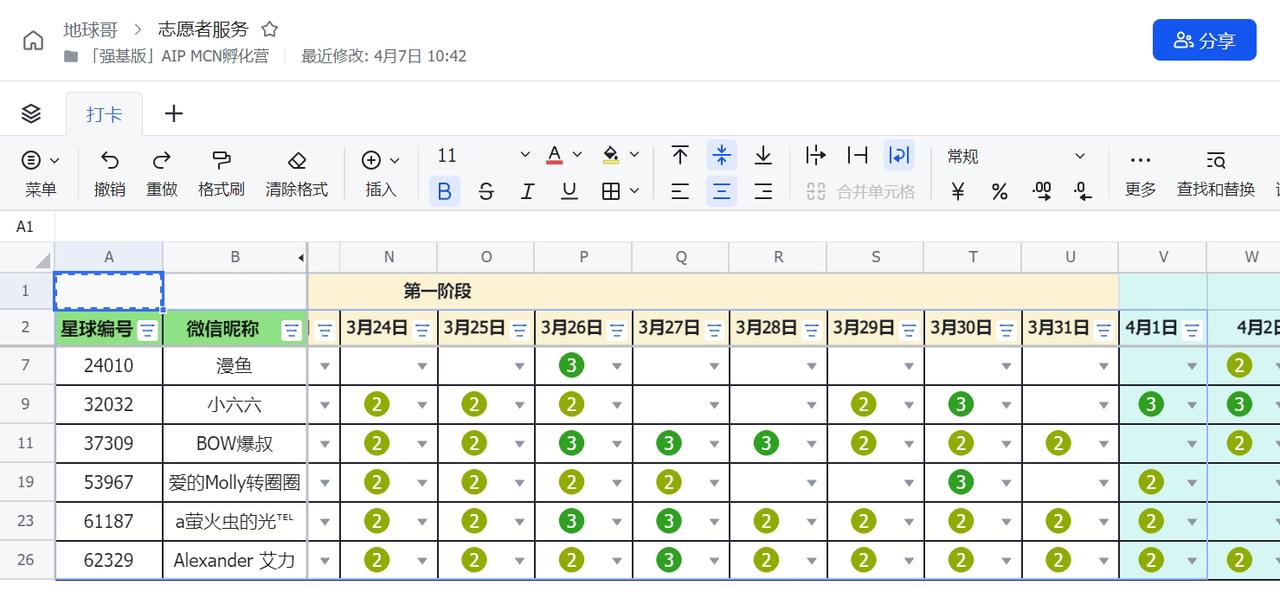Select cell Alexander 艾力
1280x611 pixels.
[235, 560]
